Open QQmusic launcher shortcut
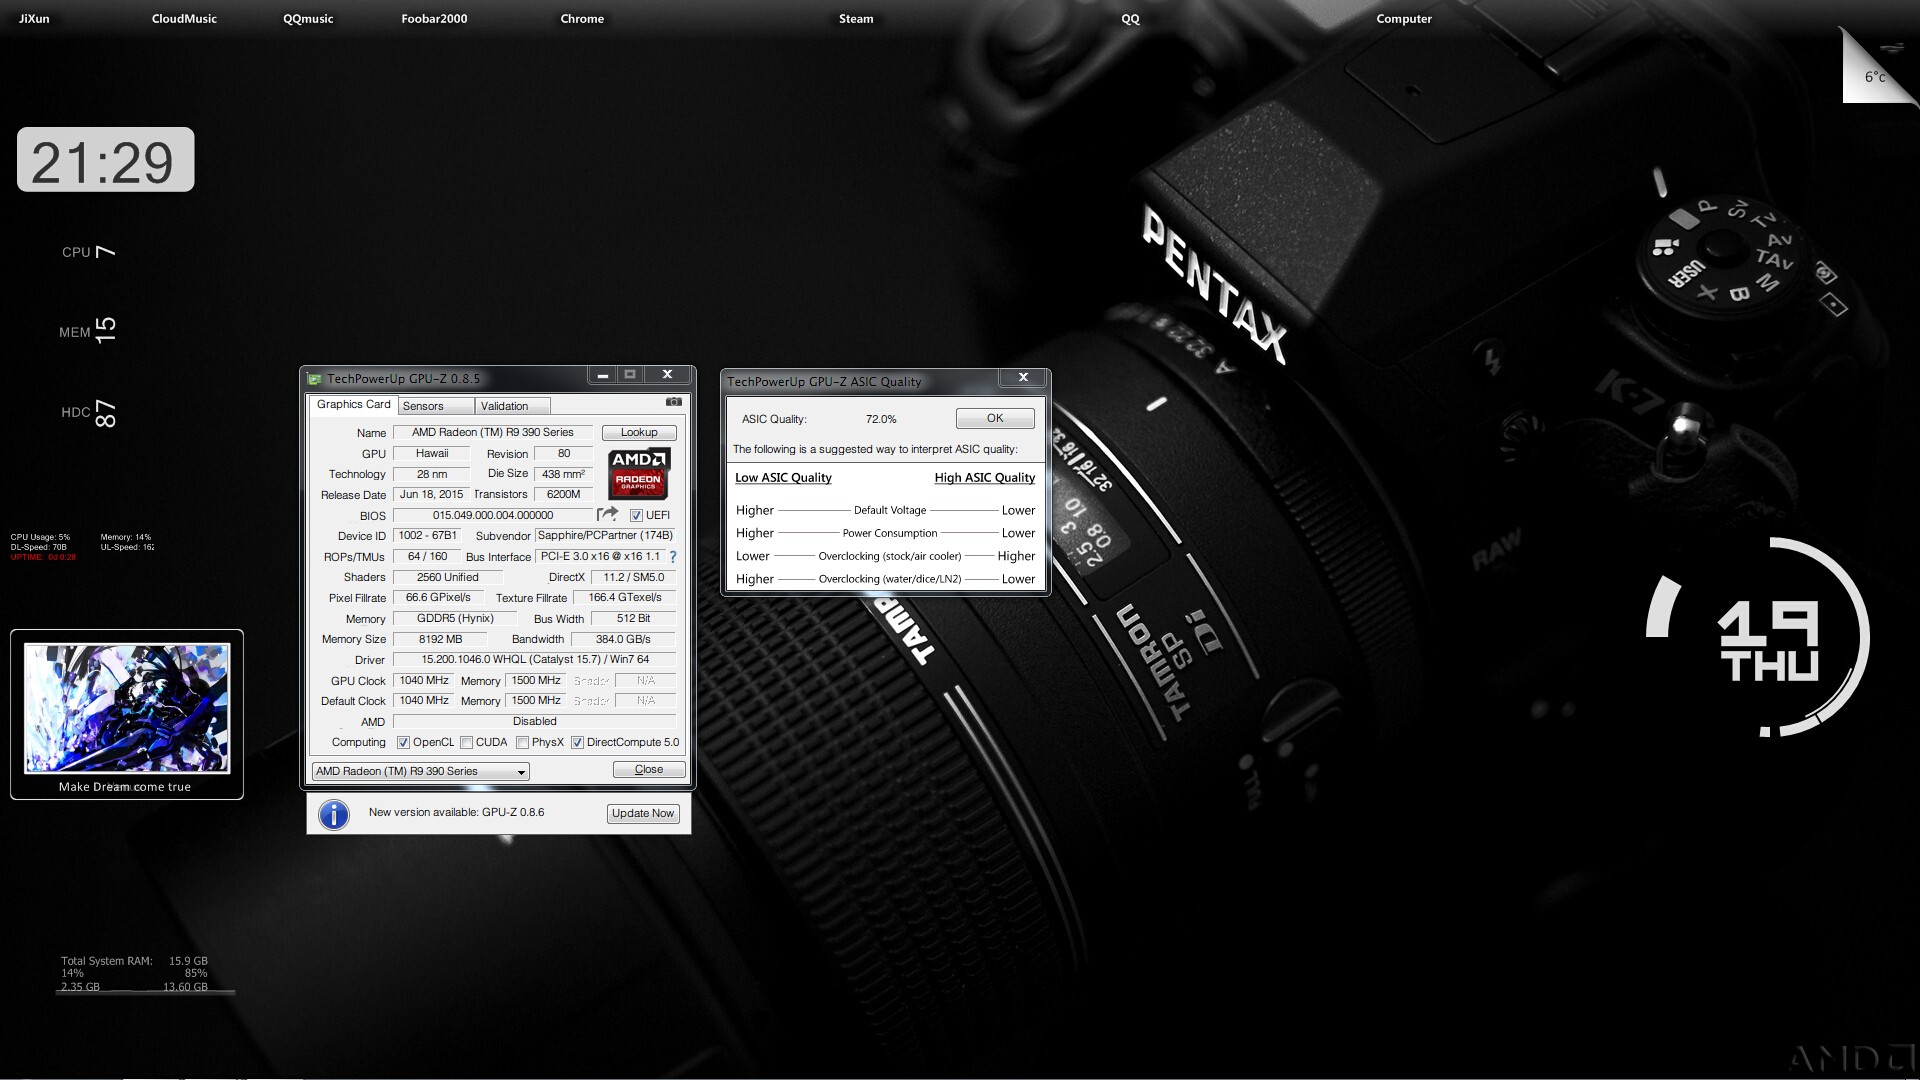 pyautogui.click(x=308, y=19)
